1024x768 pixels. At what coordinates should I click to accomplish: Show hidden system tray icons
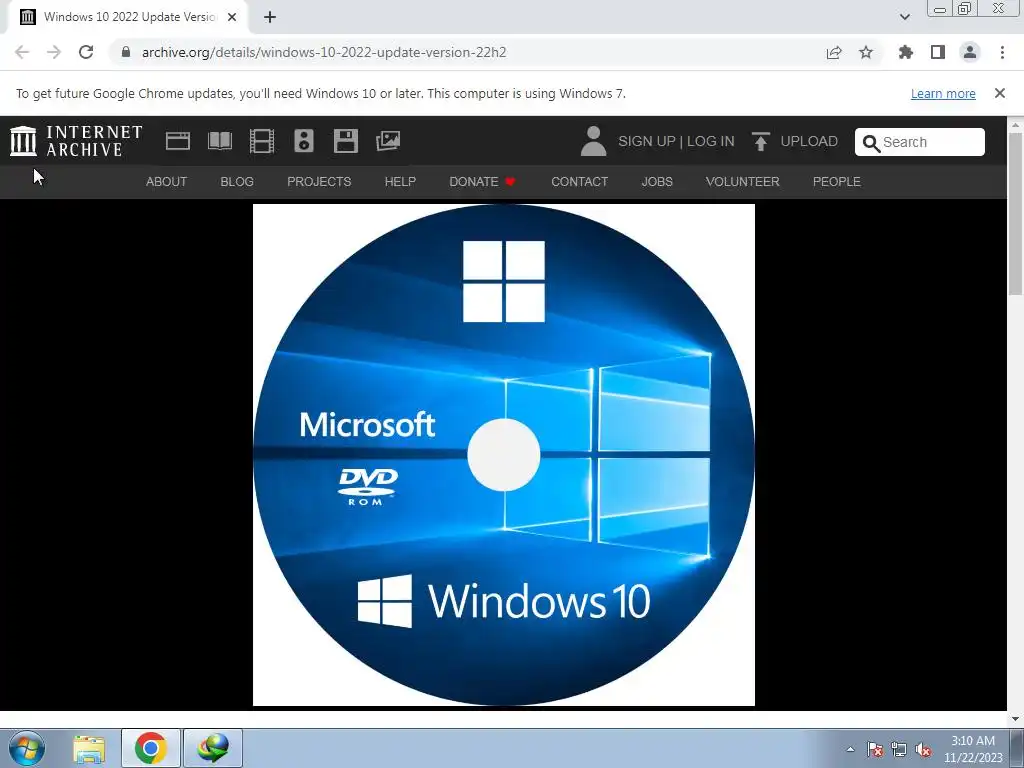tap(850, 749)
